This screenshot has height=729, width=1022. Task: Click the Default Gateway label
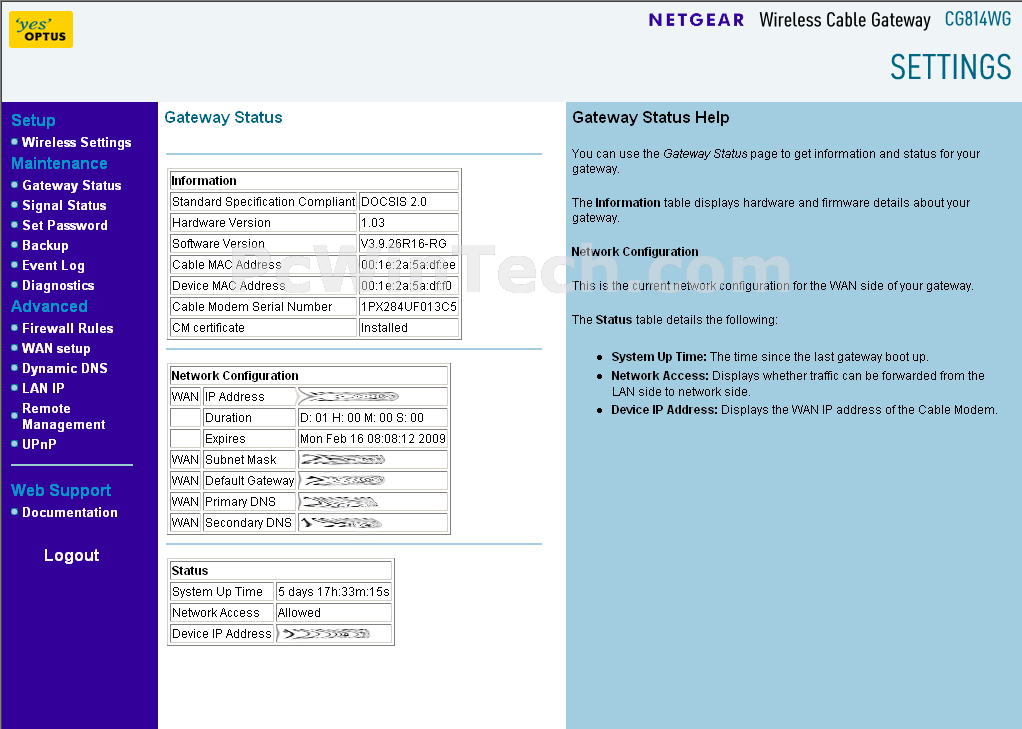click(x=250, y=481)
